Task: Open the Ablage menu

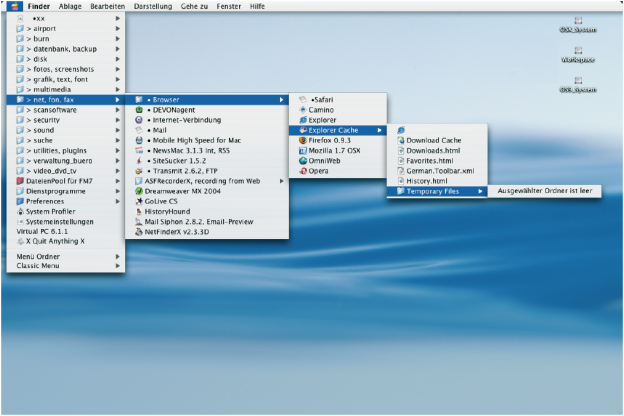Action: pyautogui.click(x=70, y=6)
